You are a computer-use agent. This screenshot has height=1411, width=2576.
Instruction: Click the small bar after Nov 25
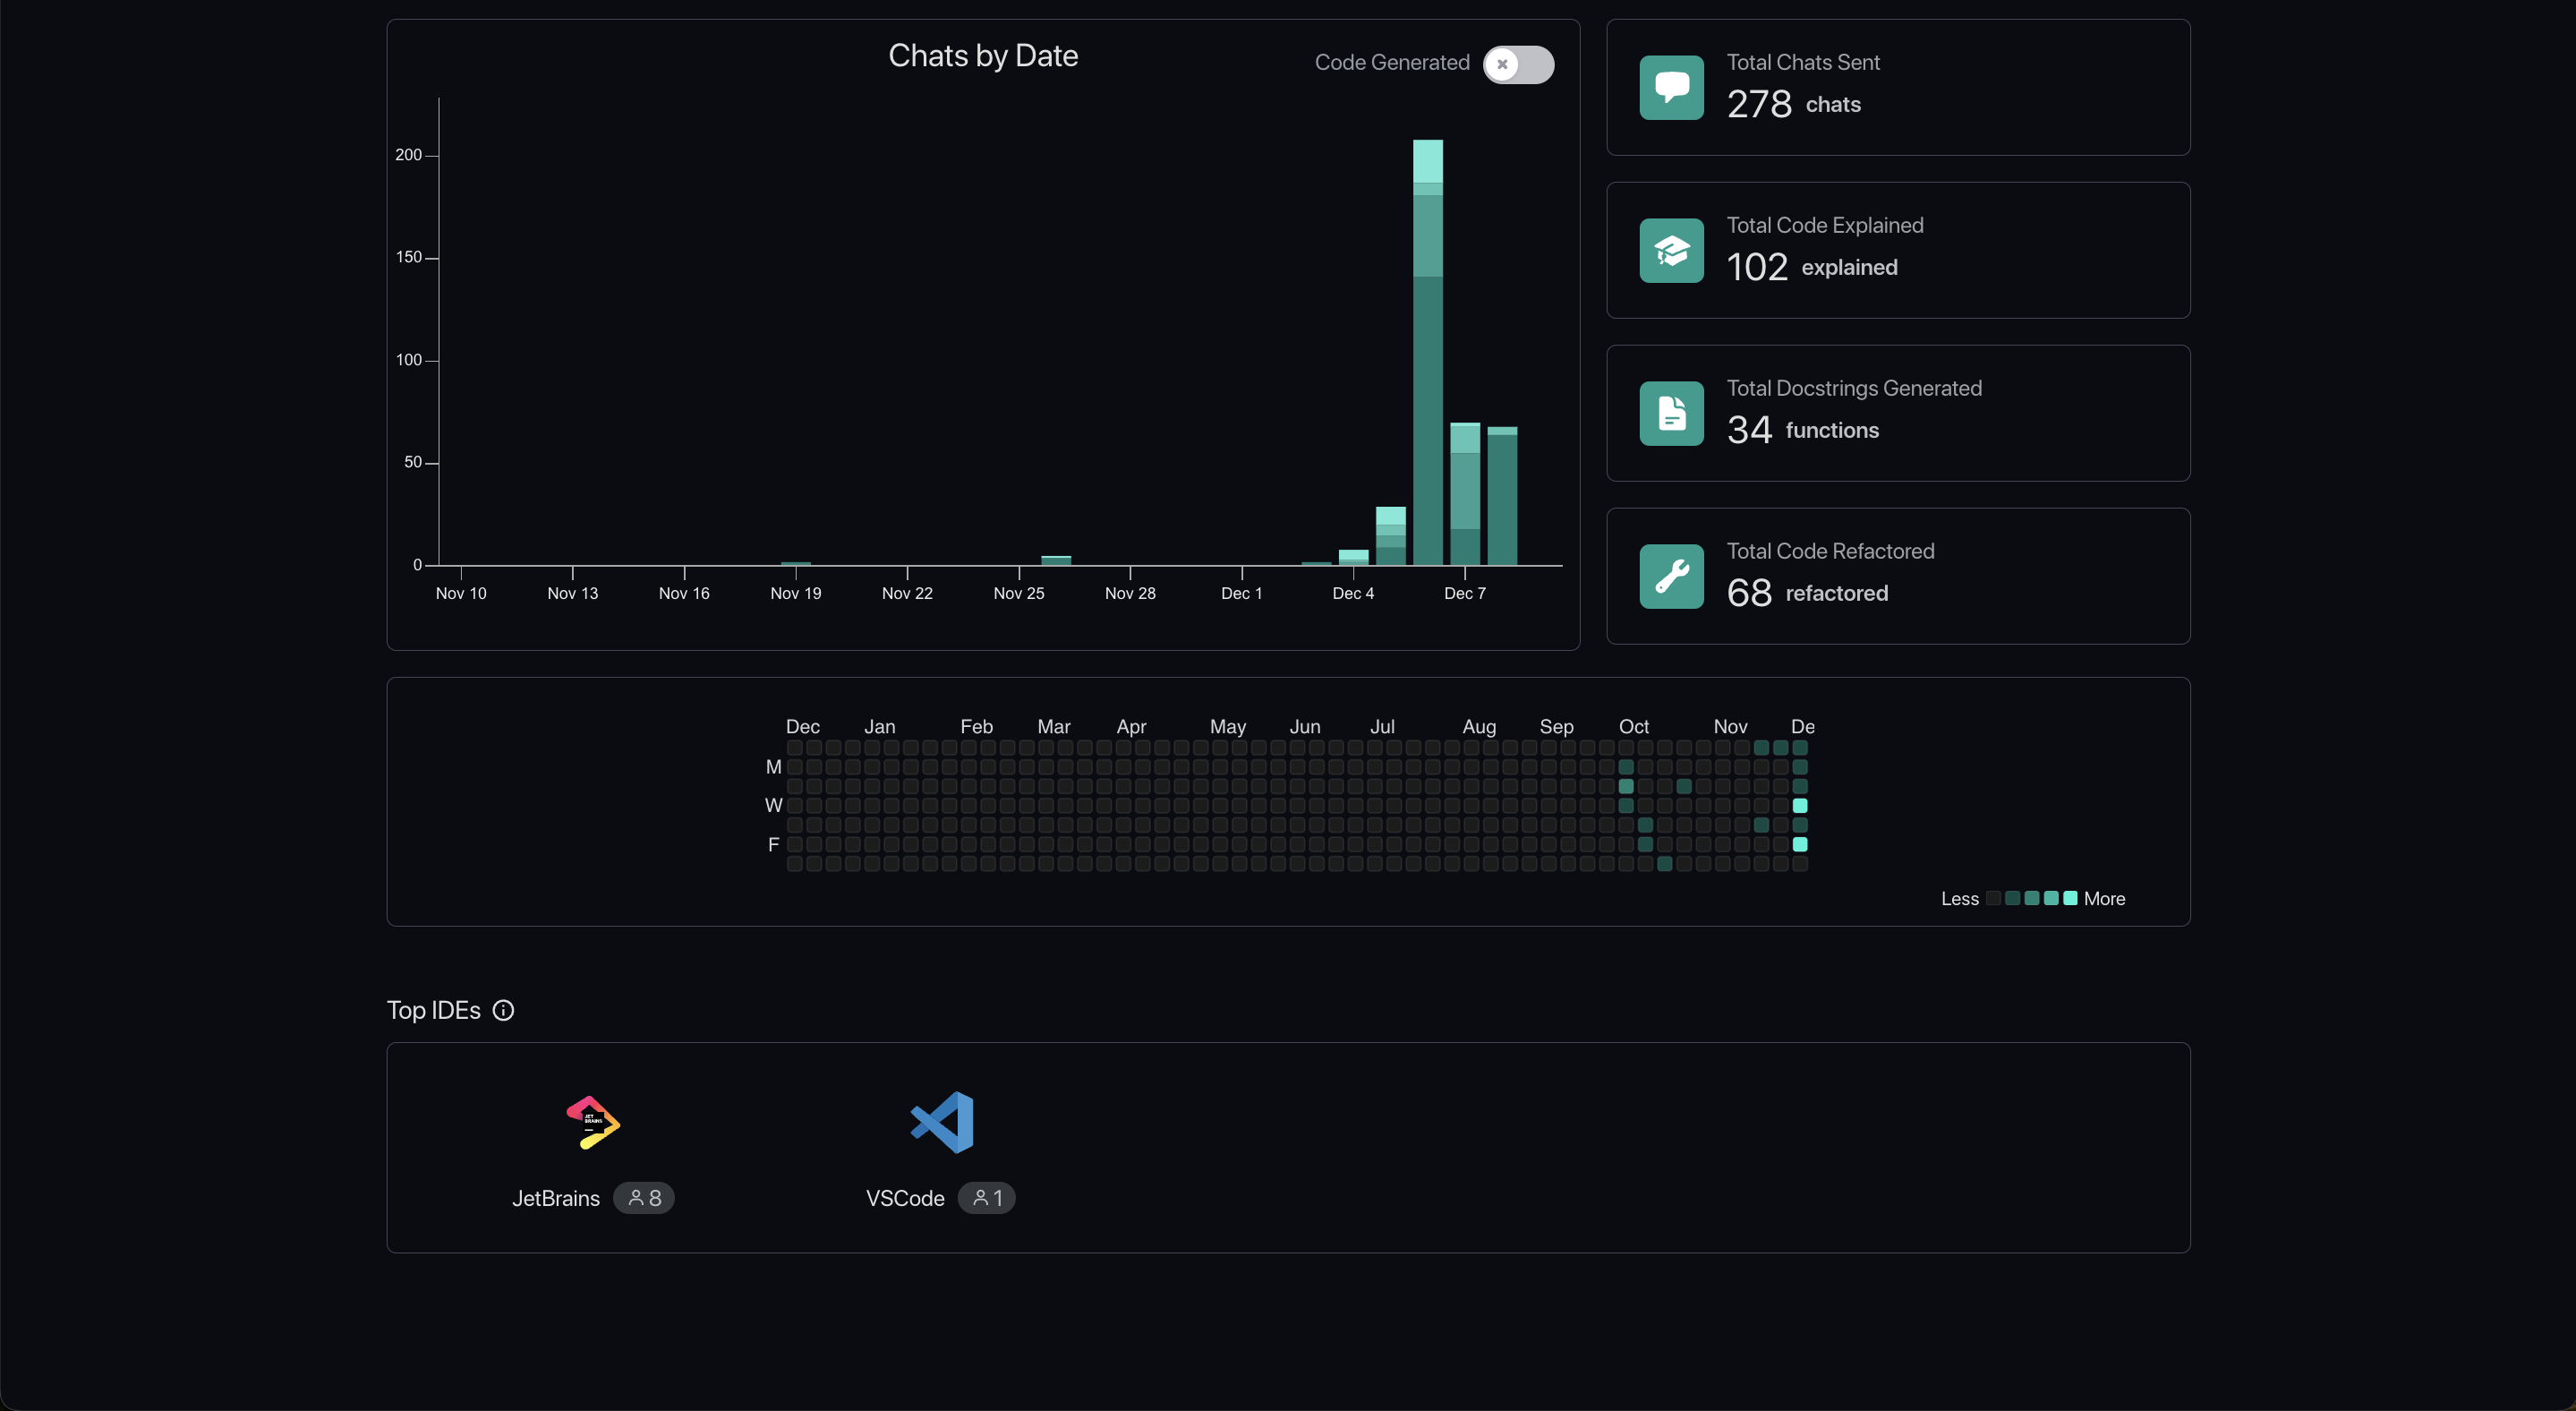(x=1056, y=560)
